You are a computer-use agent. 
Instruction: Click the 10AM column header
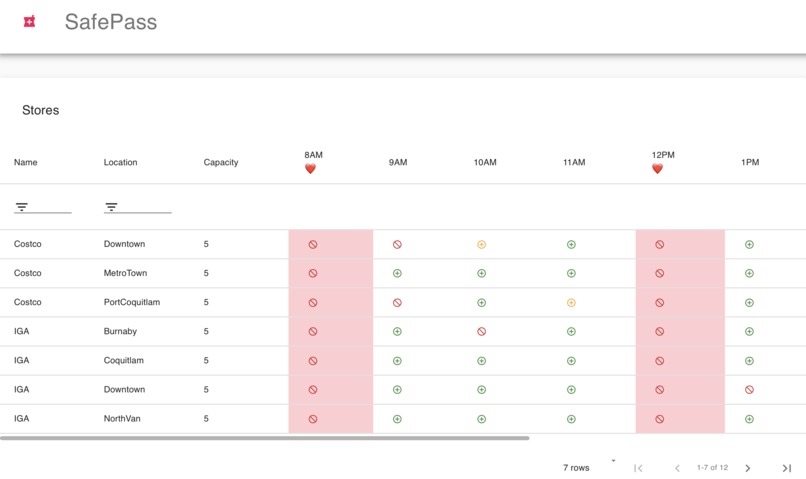point(485,162)
